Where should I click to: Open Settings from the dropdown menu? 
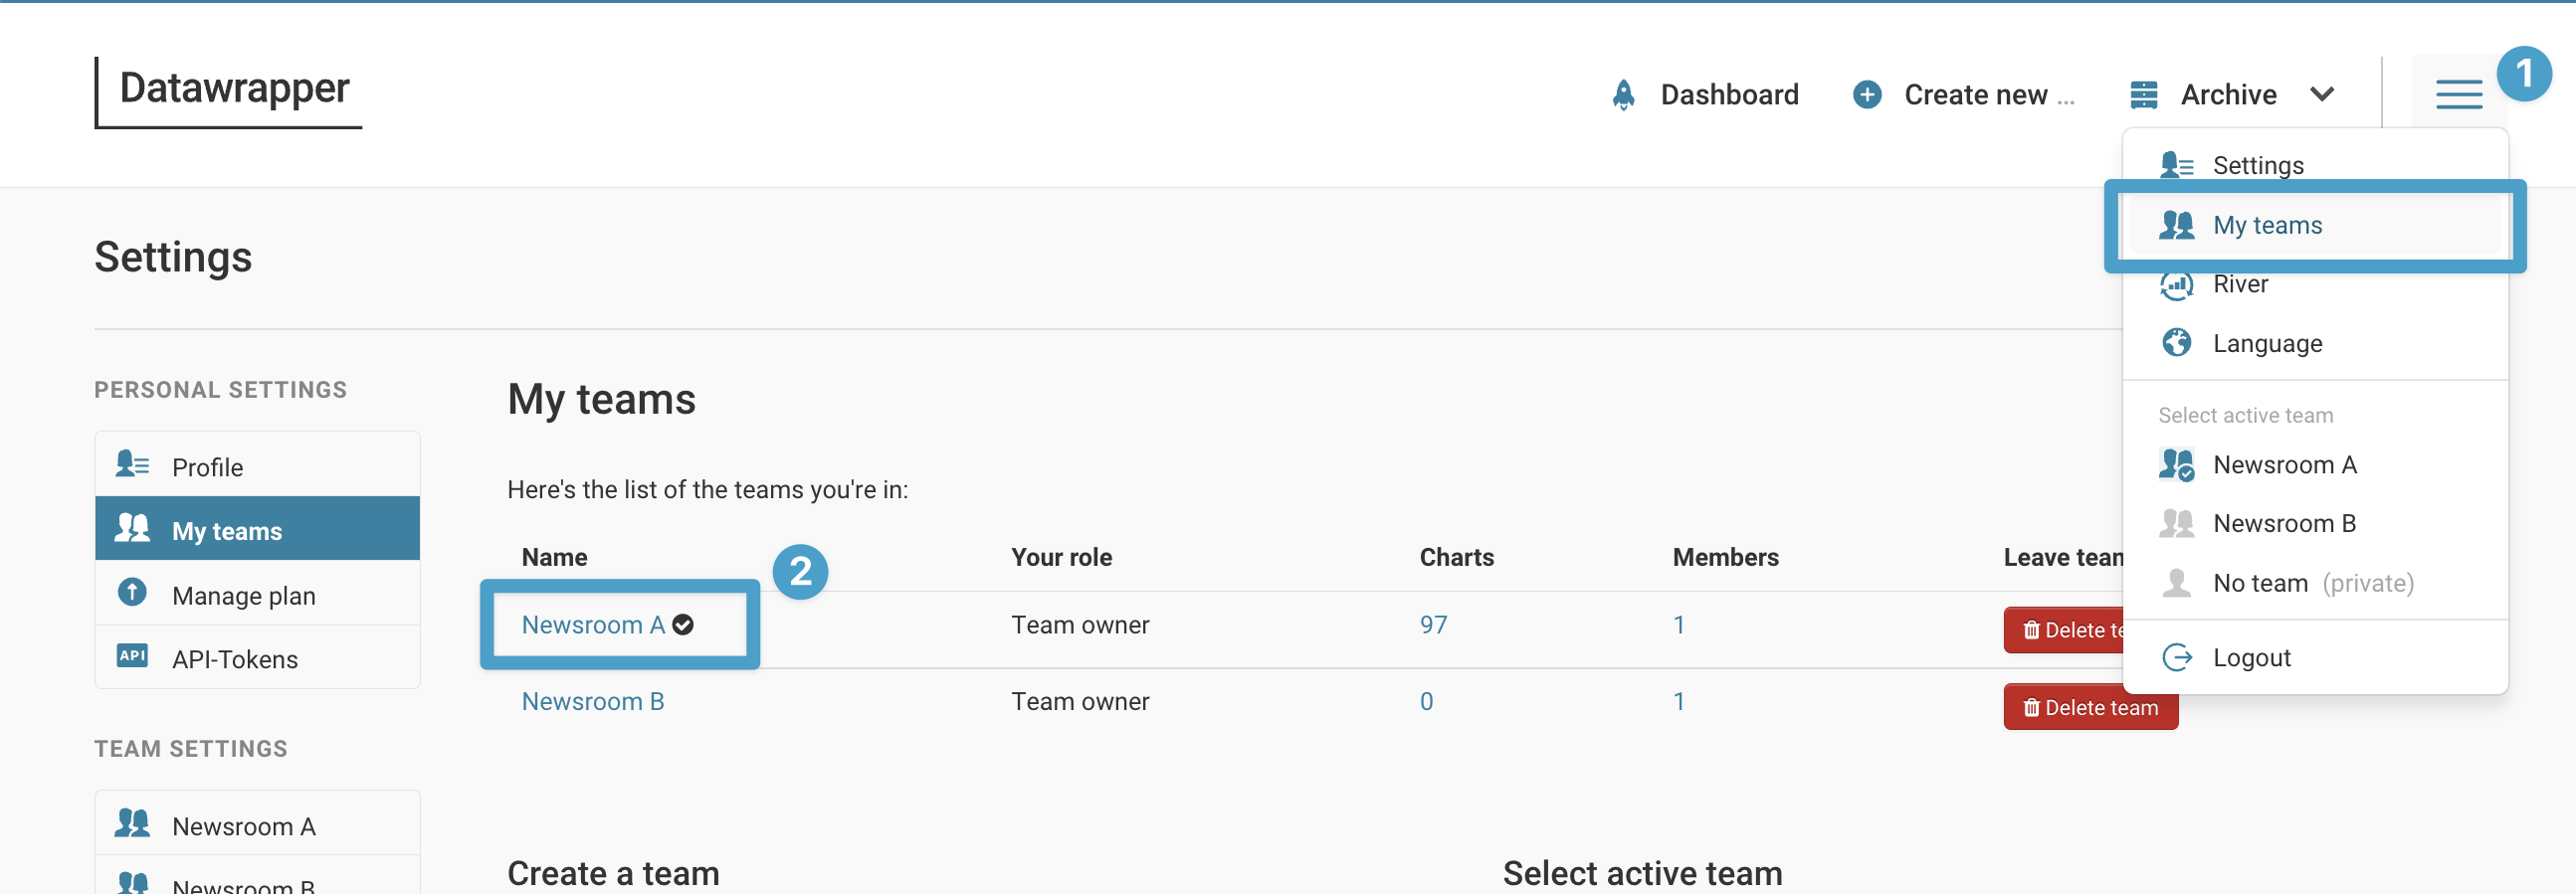point(2257,165)
